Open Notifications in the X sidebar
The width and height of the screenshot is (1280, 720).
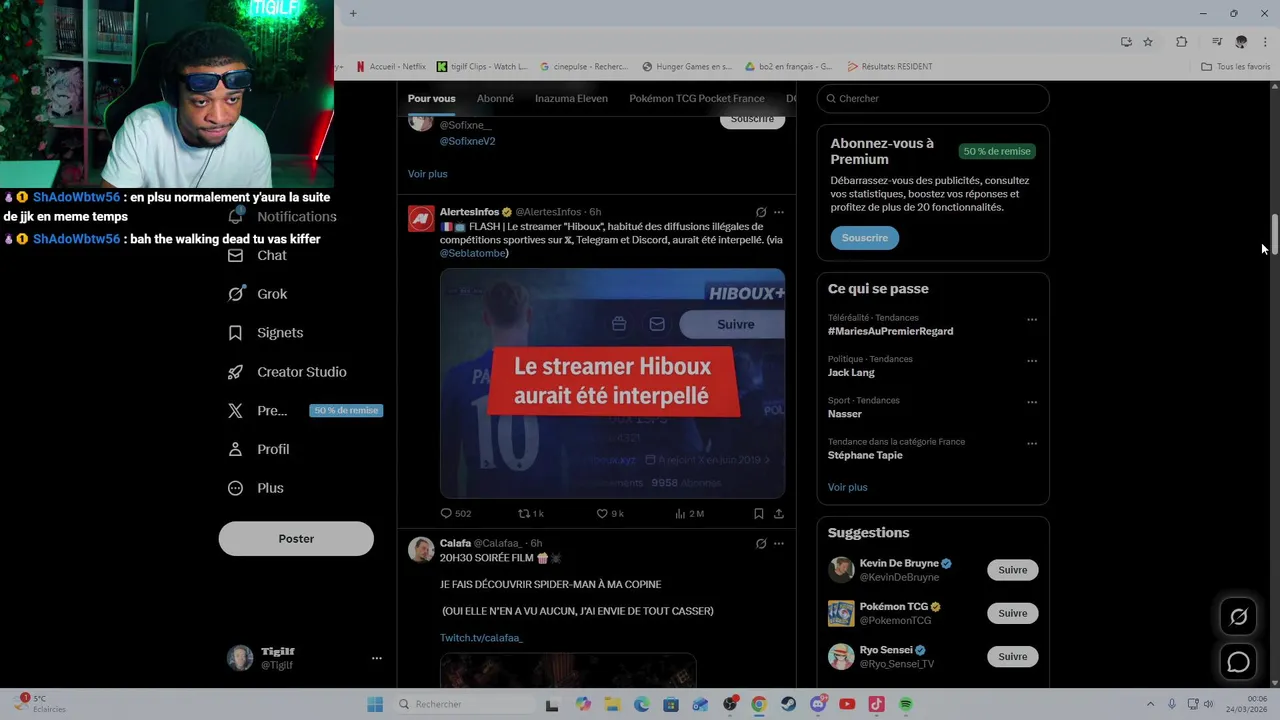coord(282,217)
